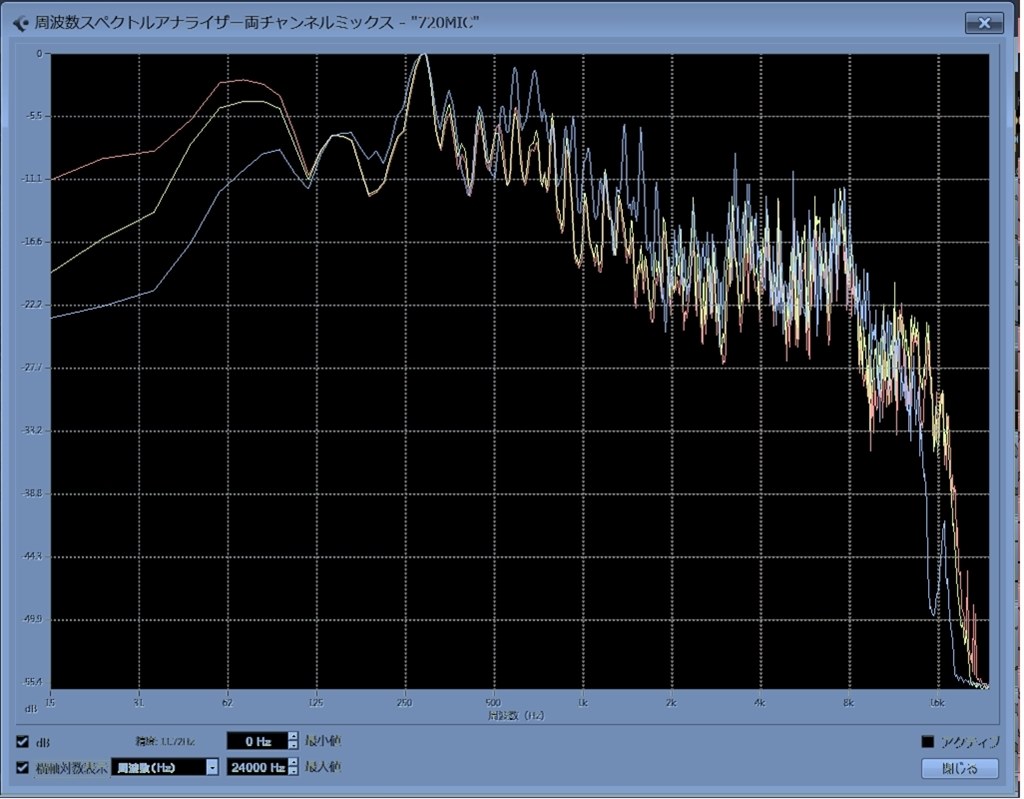Screen dimensions: 1024x799
Task: Toggle the dB checkbox
Action: [22, 742]
